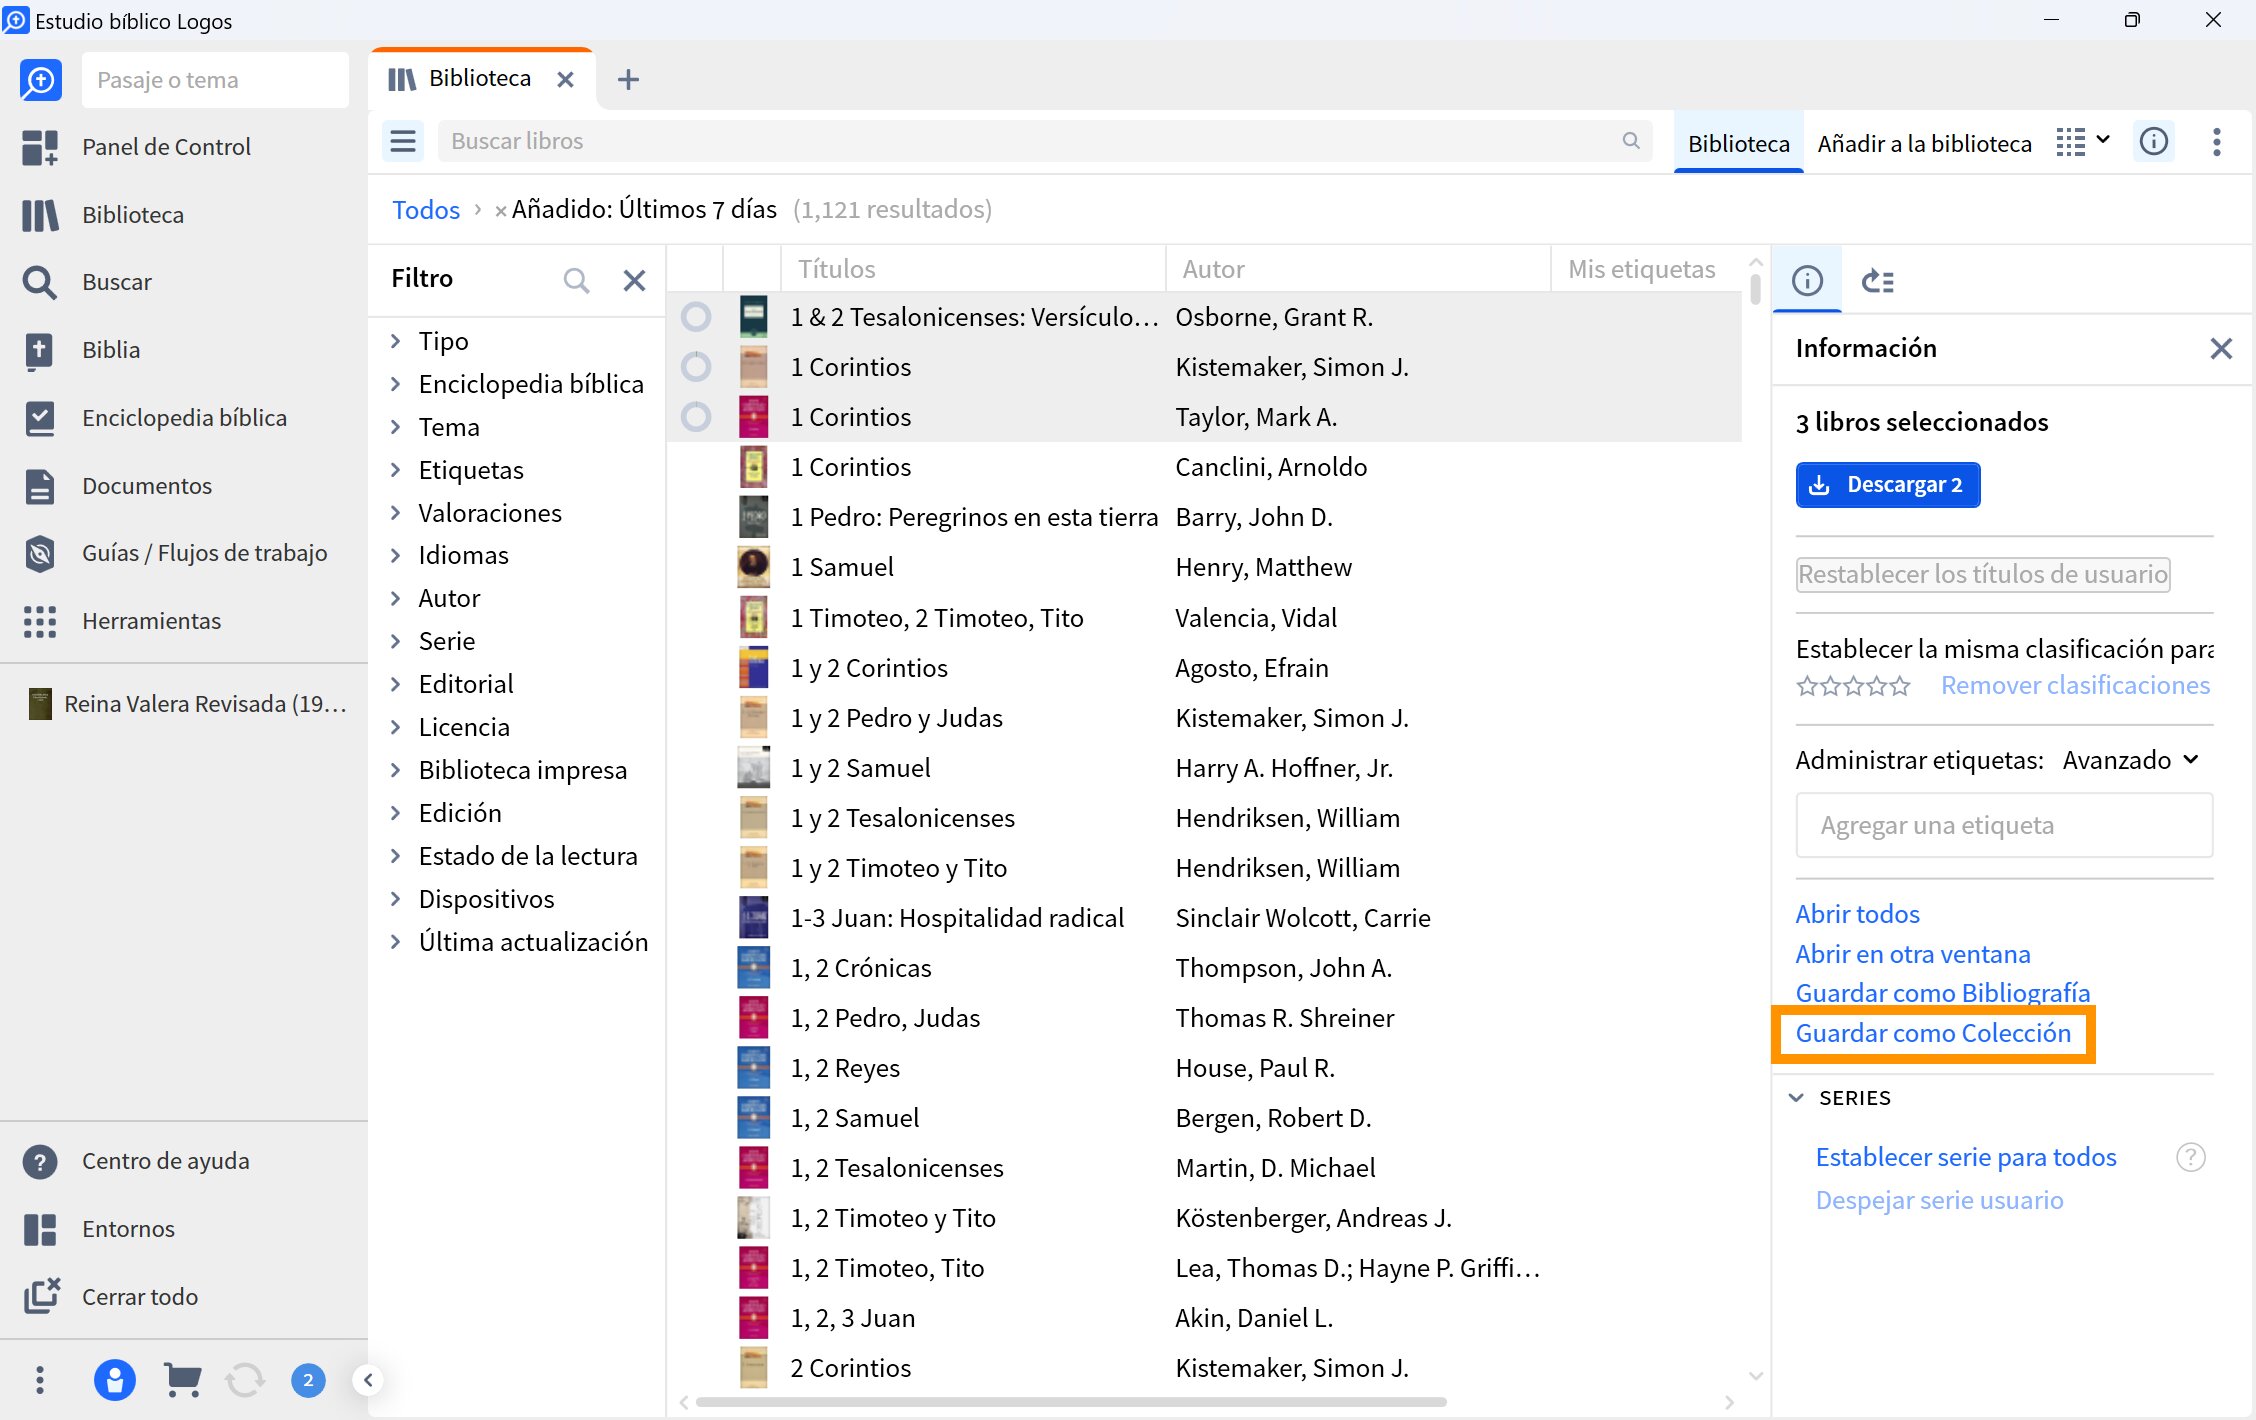The width and height of the screenshot is (2256, 1420).
Task: Expand the Tema filter
Action: click(x=396, y=427)
